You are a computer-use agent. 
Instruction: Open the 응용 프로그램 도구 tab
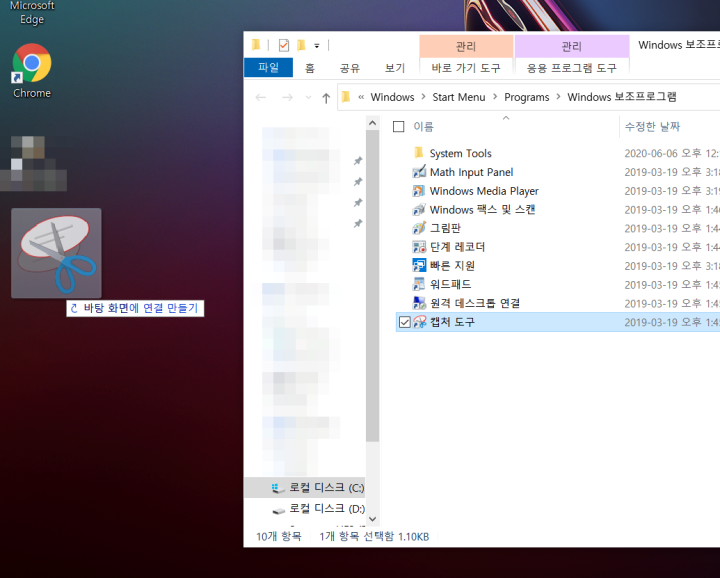[572, 68]
